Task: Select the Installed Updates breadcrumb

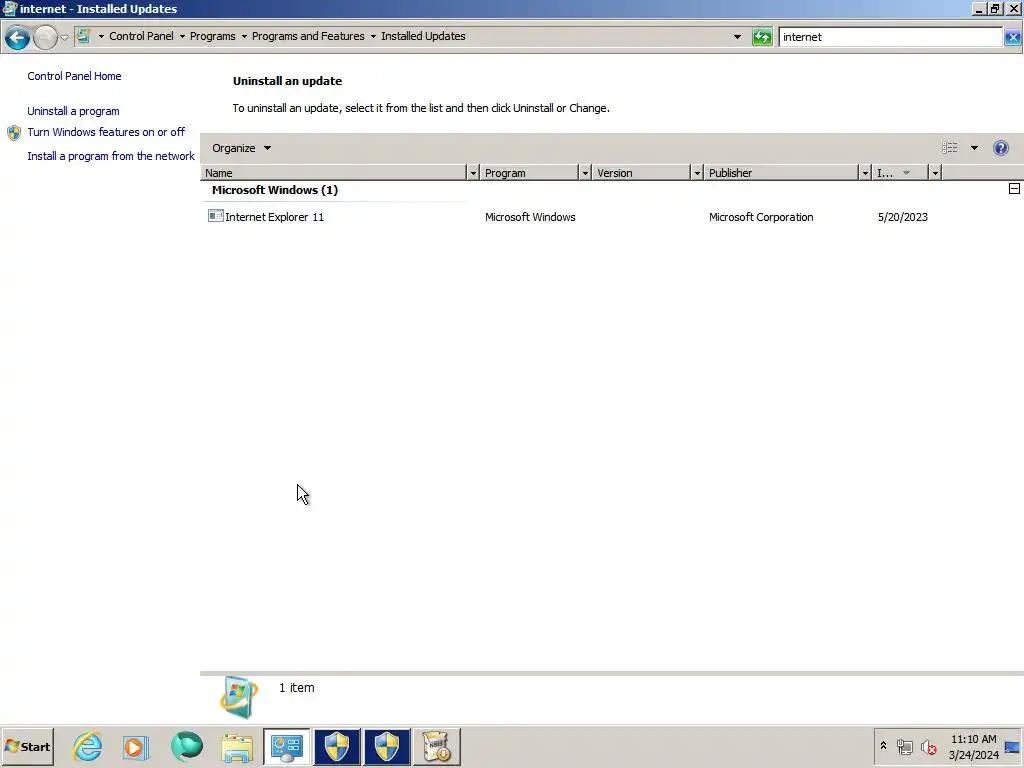Action: [x=423, y=36]
